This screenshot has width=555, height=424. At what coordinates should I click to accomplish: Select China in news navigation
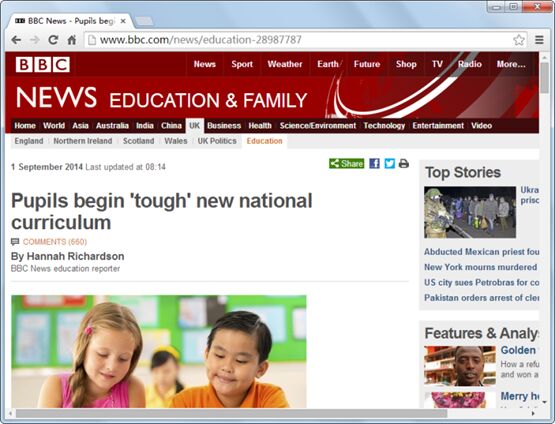pyautogui.click(x=171, y=126)
